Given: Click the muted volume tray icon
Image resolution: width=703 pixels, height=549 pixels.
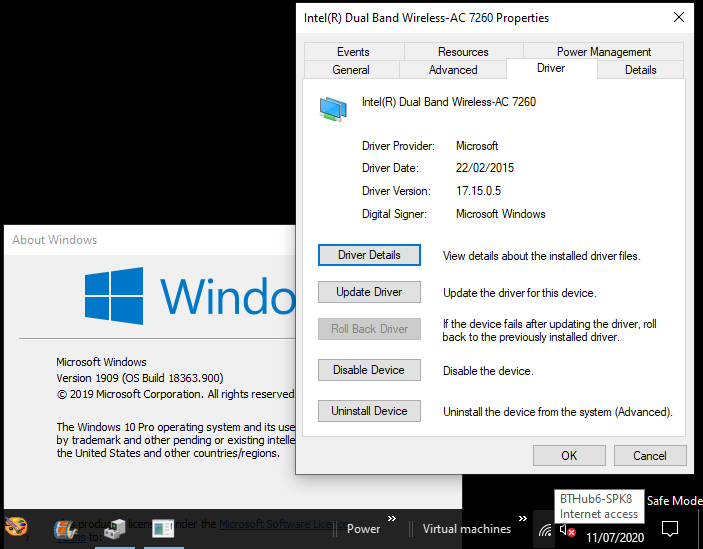Looking at the screenshot, I should pyautogui.click(x=567, y=531).
